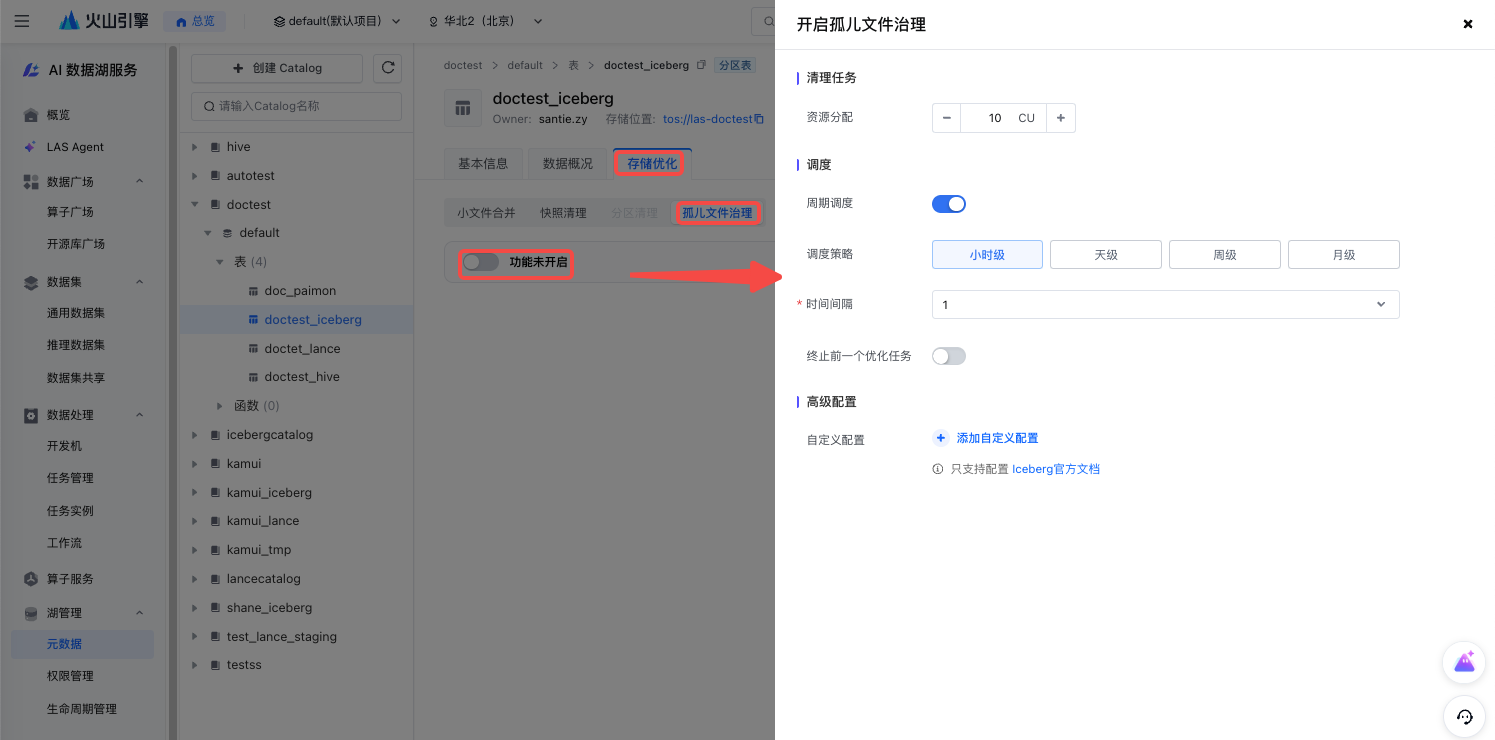The width and height of the screenshot is (1495, 740).
Task: Open 算子服务 in the sidebar
Action: (70, 579)
